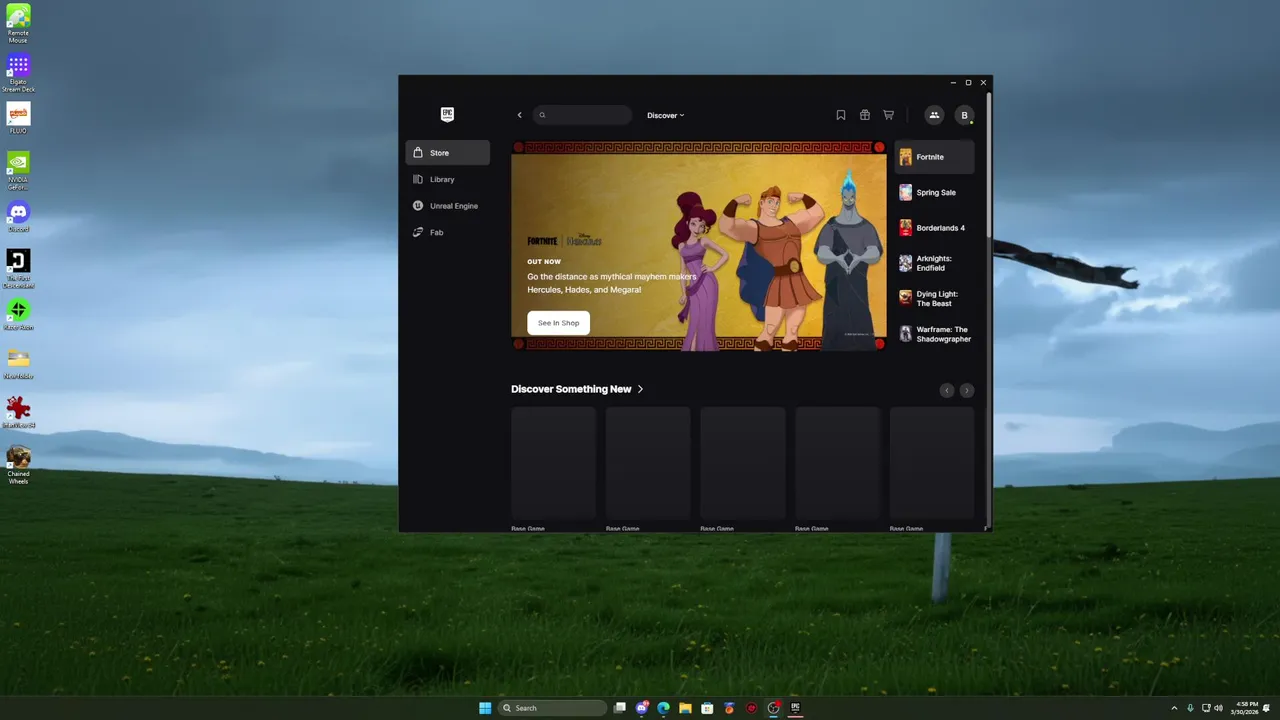Screen dimensions: 1280x720
Task: Open the Store section in sidebar
Action: click(x=447, y=153)
